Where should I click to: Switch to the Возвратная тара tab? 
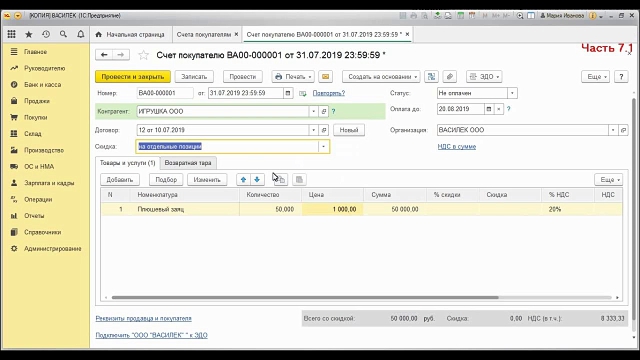(x=188, y=163)
